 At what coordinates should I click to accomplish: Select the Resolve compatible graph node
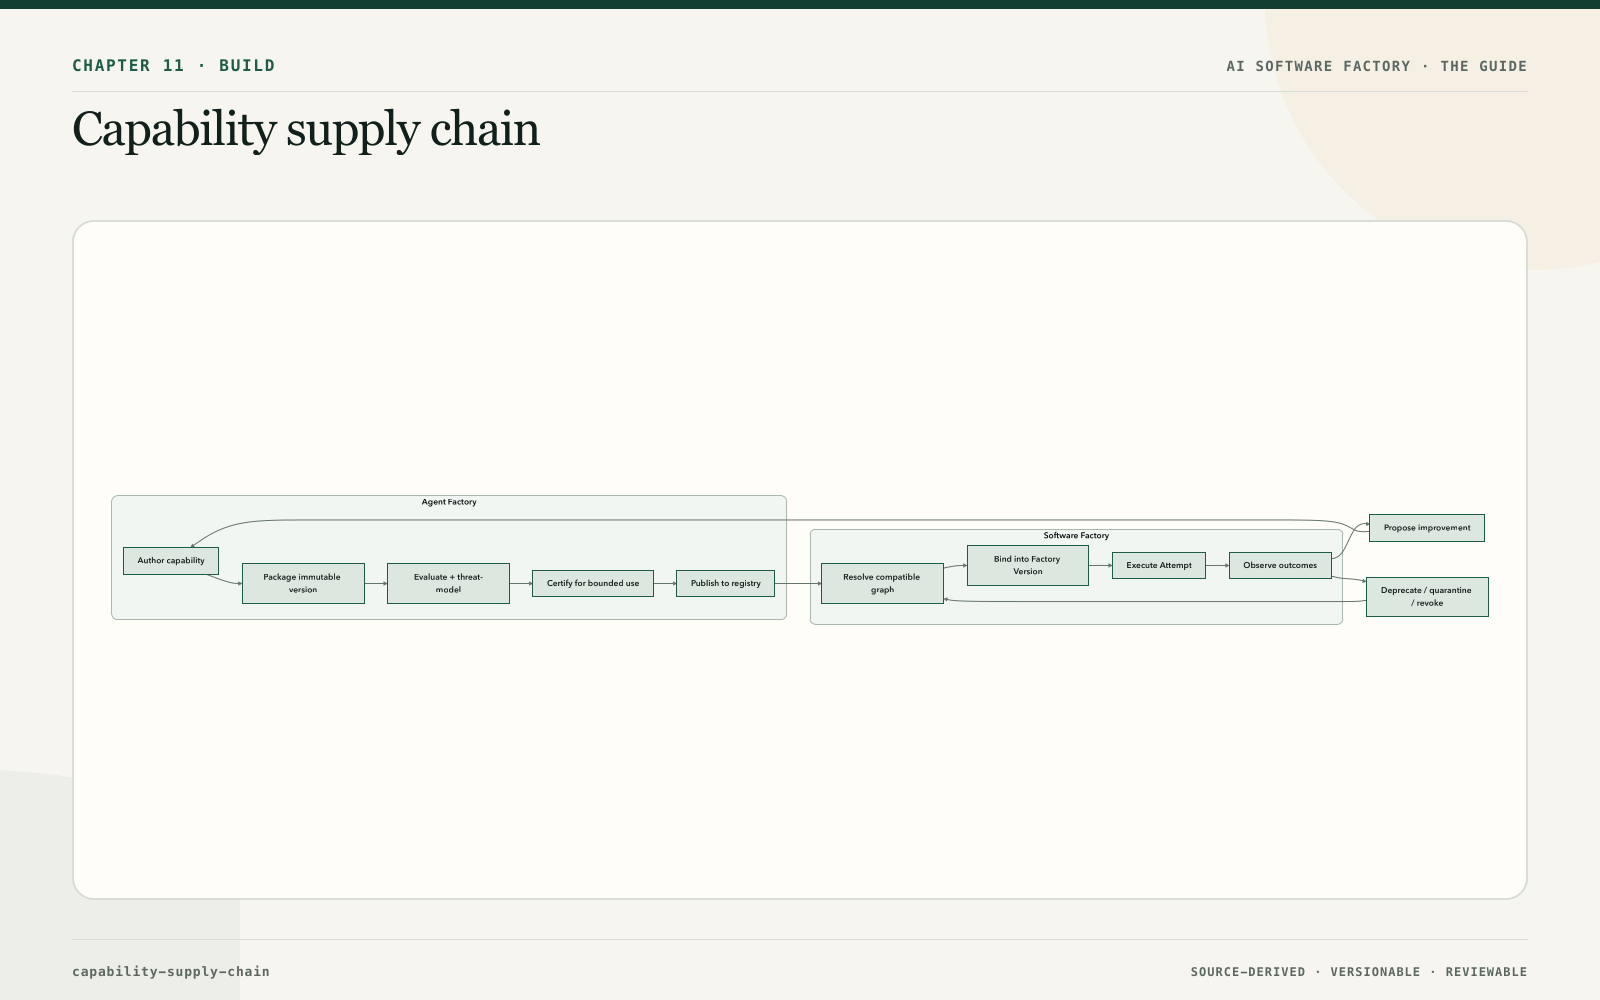tap(882, 583)
